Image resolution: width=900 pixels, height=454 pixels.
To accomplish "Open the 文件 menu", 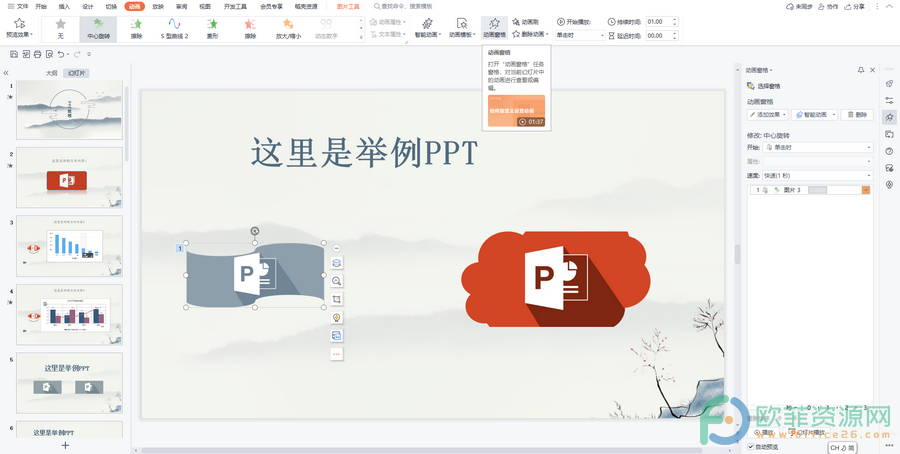I will tap(18, 7).
